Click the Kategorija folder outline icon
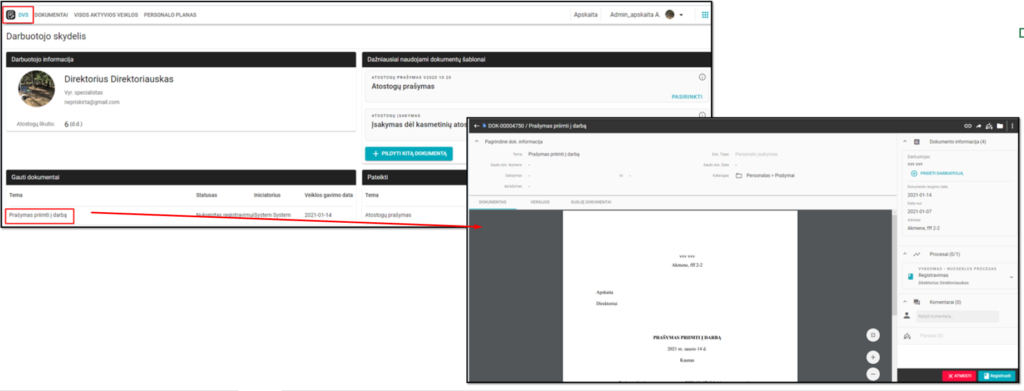The height and width of the screenshot is (391, 1024). coord(739,176)
